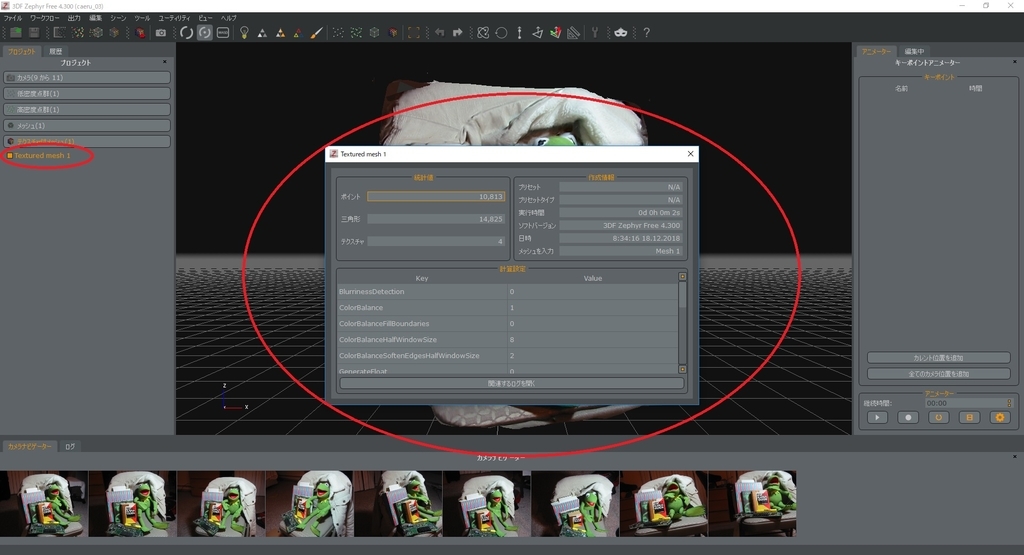Switch to the 履歴 tab
Image resolution: width=1024 pixels, height=555 pixels.
56,51
